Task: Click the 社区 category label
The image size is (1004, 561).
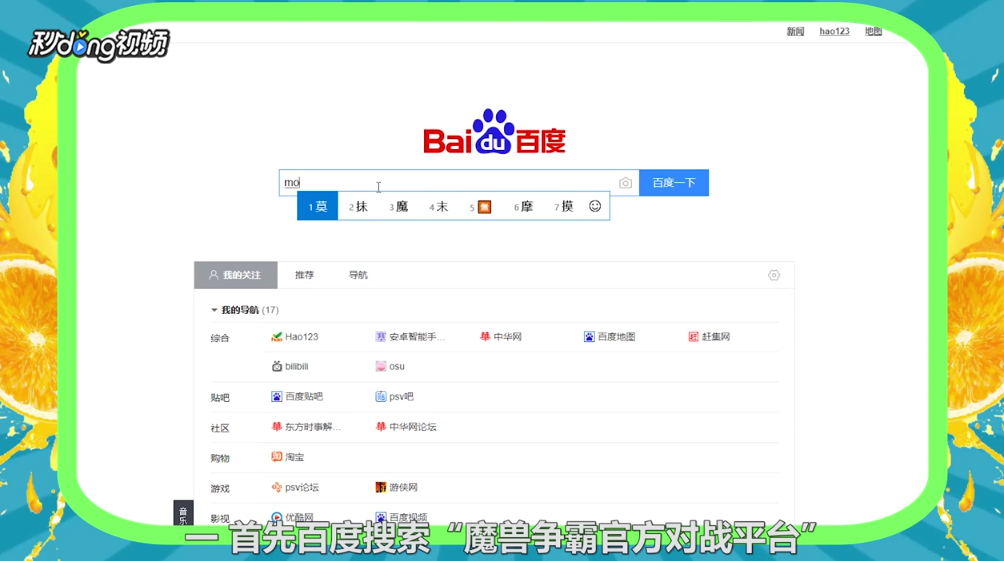Action: 220,428
